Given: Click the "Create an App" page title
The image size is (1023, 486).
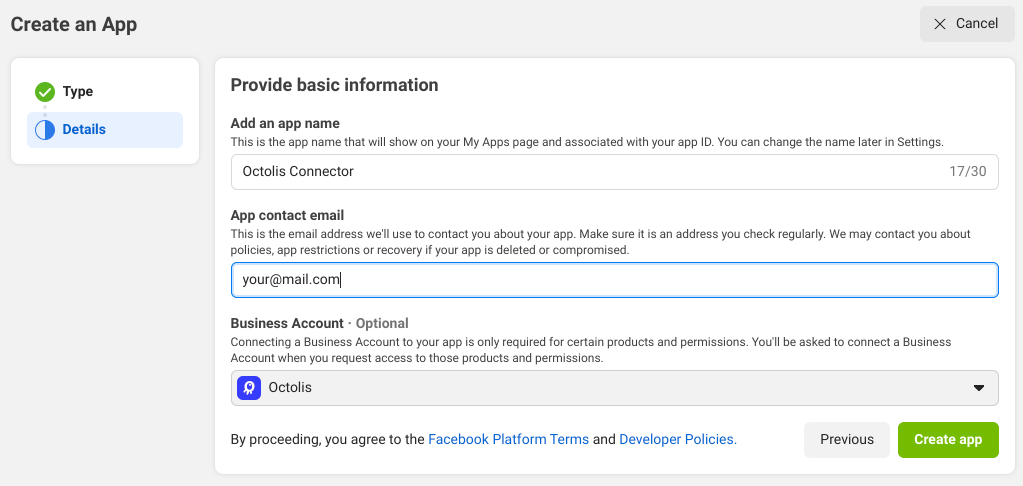Looking at the screenshot, I should 74,24.
